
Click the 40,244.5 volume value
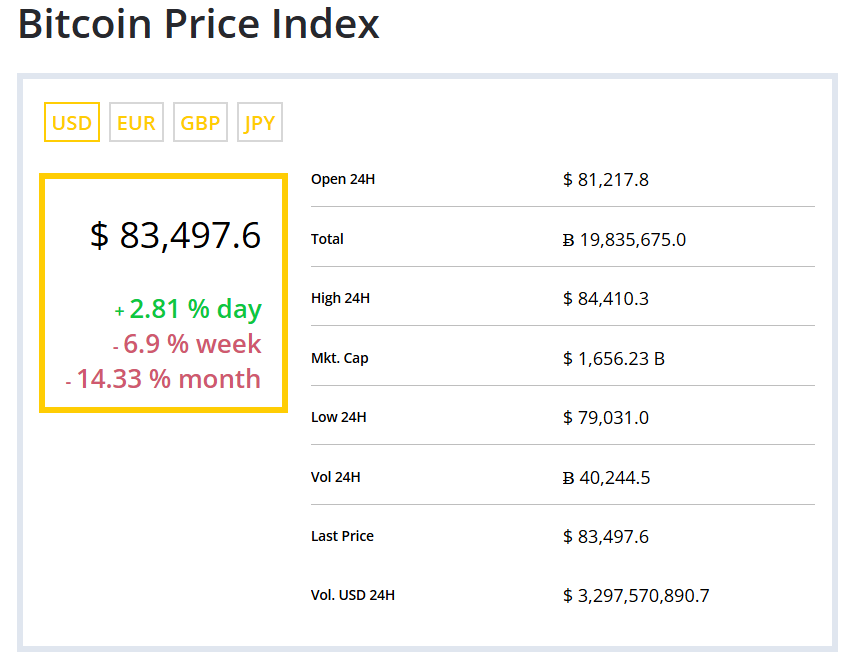(x=606, y=478)
